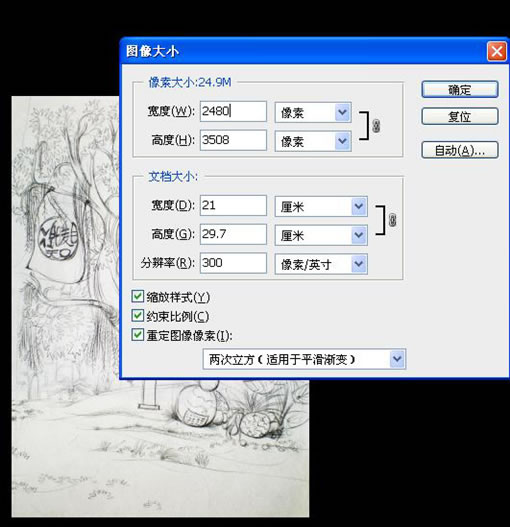Click the document size constrain link icon

pos(392,220)
